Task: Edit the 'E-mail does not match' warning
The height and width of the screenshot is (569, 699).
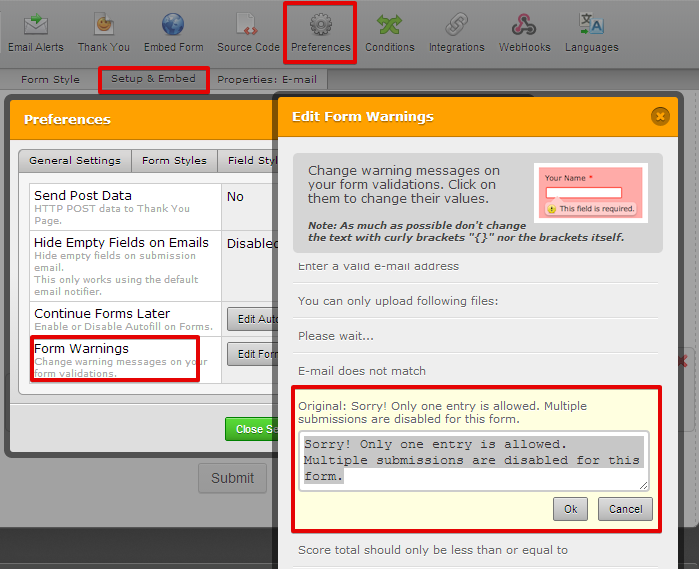Action: click(361, 371)
